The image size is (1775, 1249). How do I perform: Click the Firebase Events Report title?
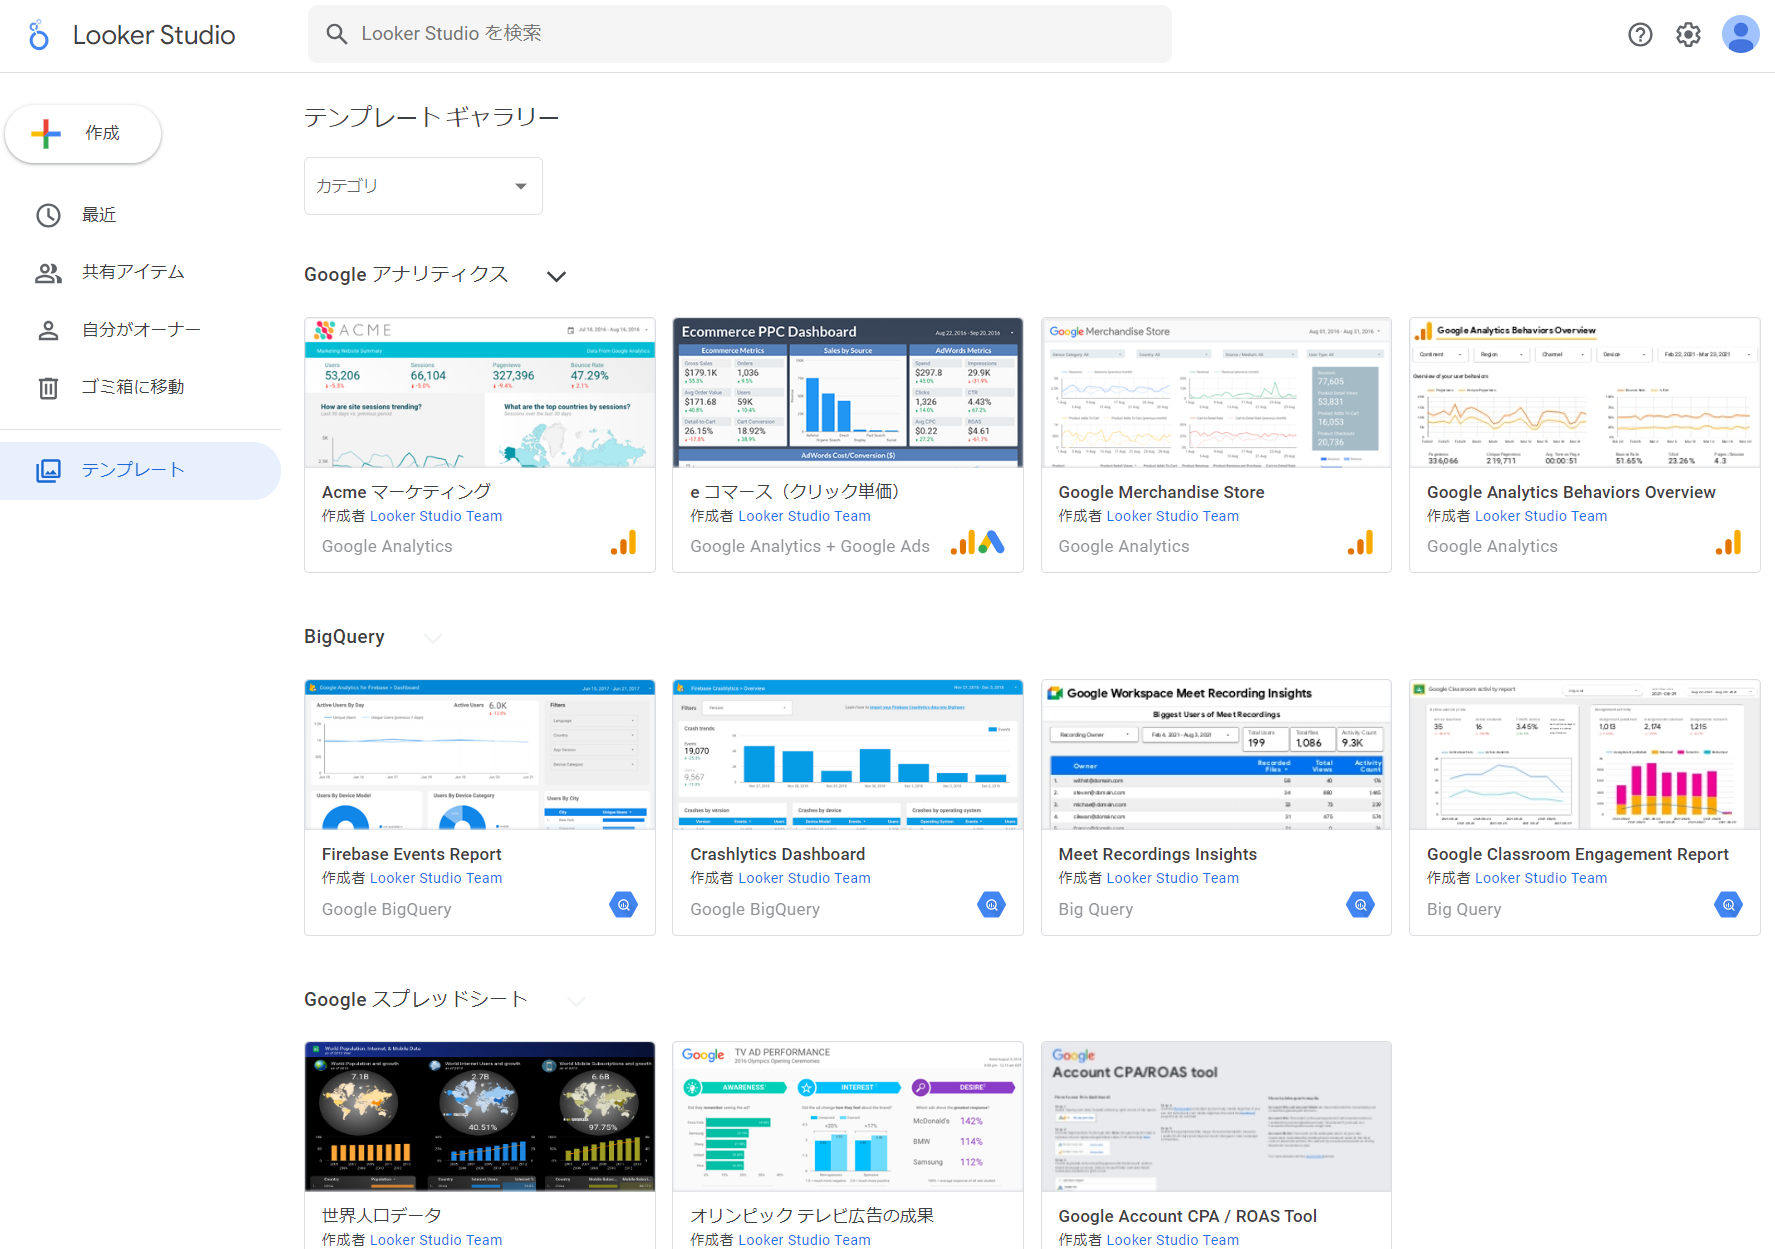click(411, 854)
